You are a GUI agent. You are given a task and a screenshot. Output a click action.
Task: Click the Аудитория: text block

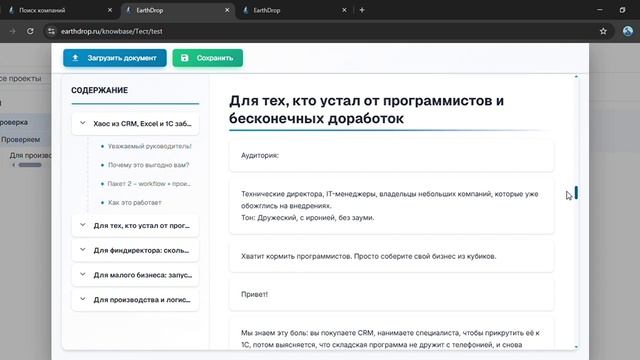391,156
